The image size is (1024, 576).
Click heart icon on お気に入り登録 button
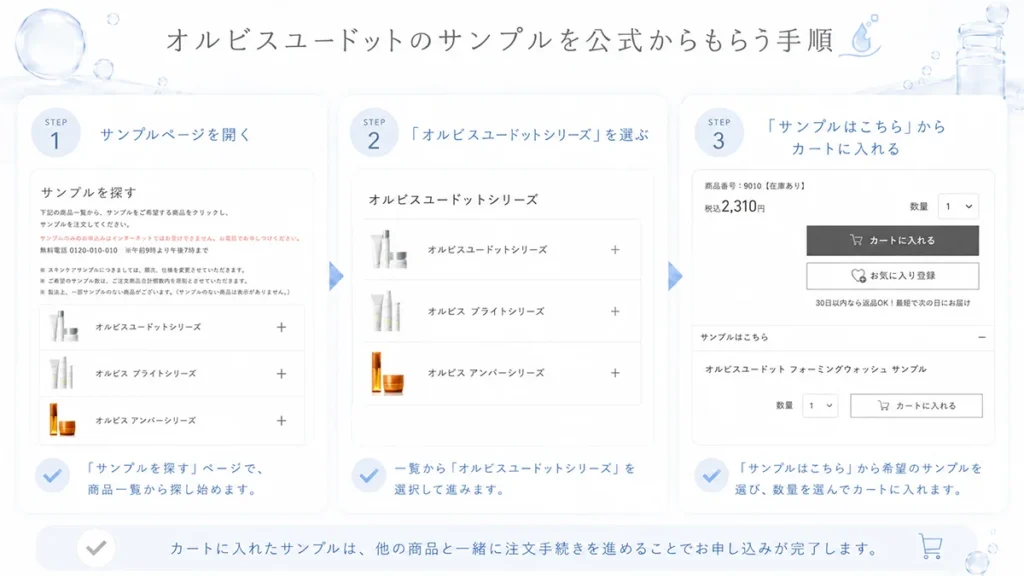(x=858, y=276)
